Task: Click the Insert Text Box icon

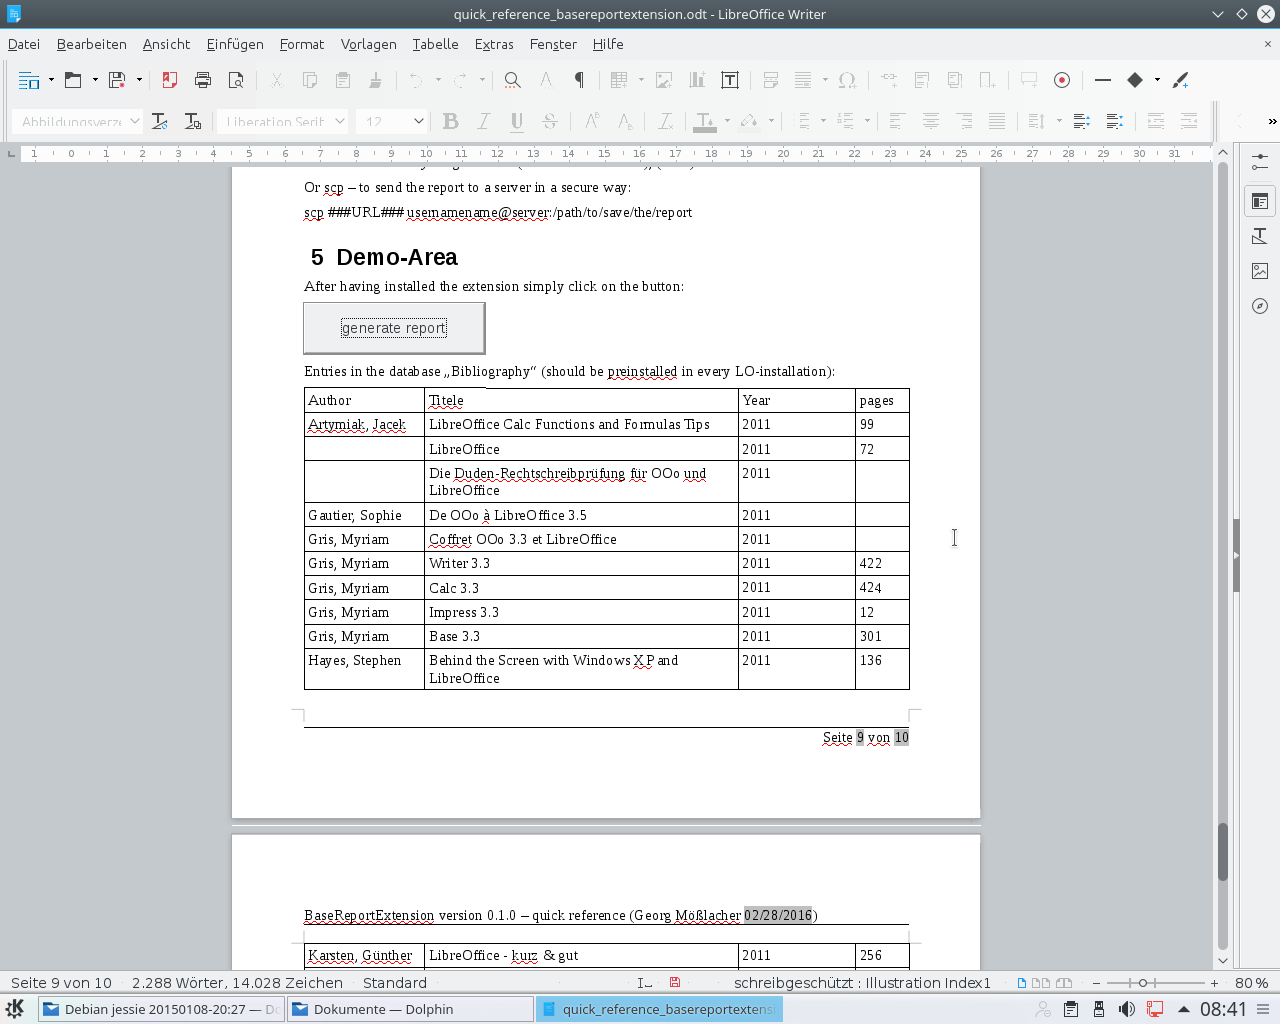Action: click(730, 80)
